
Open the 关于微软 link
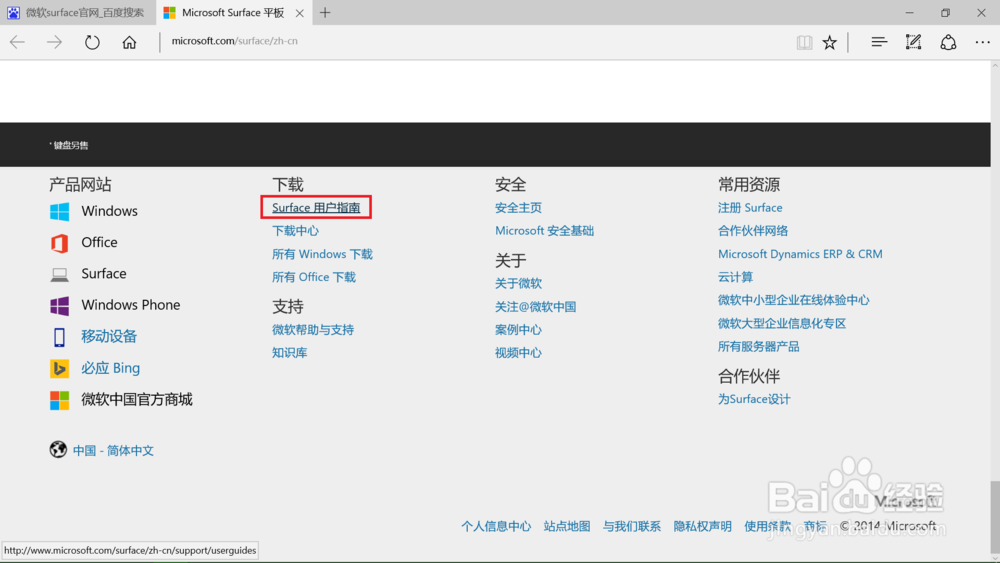518,284
